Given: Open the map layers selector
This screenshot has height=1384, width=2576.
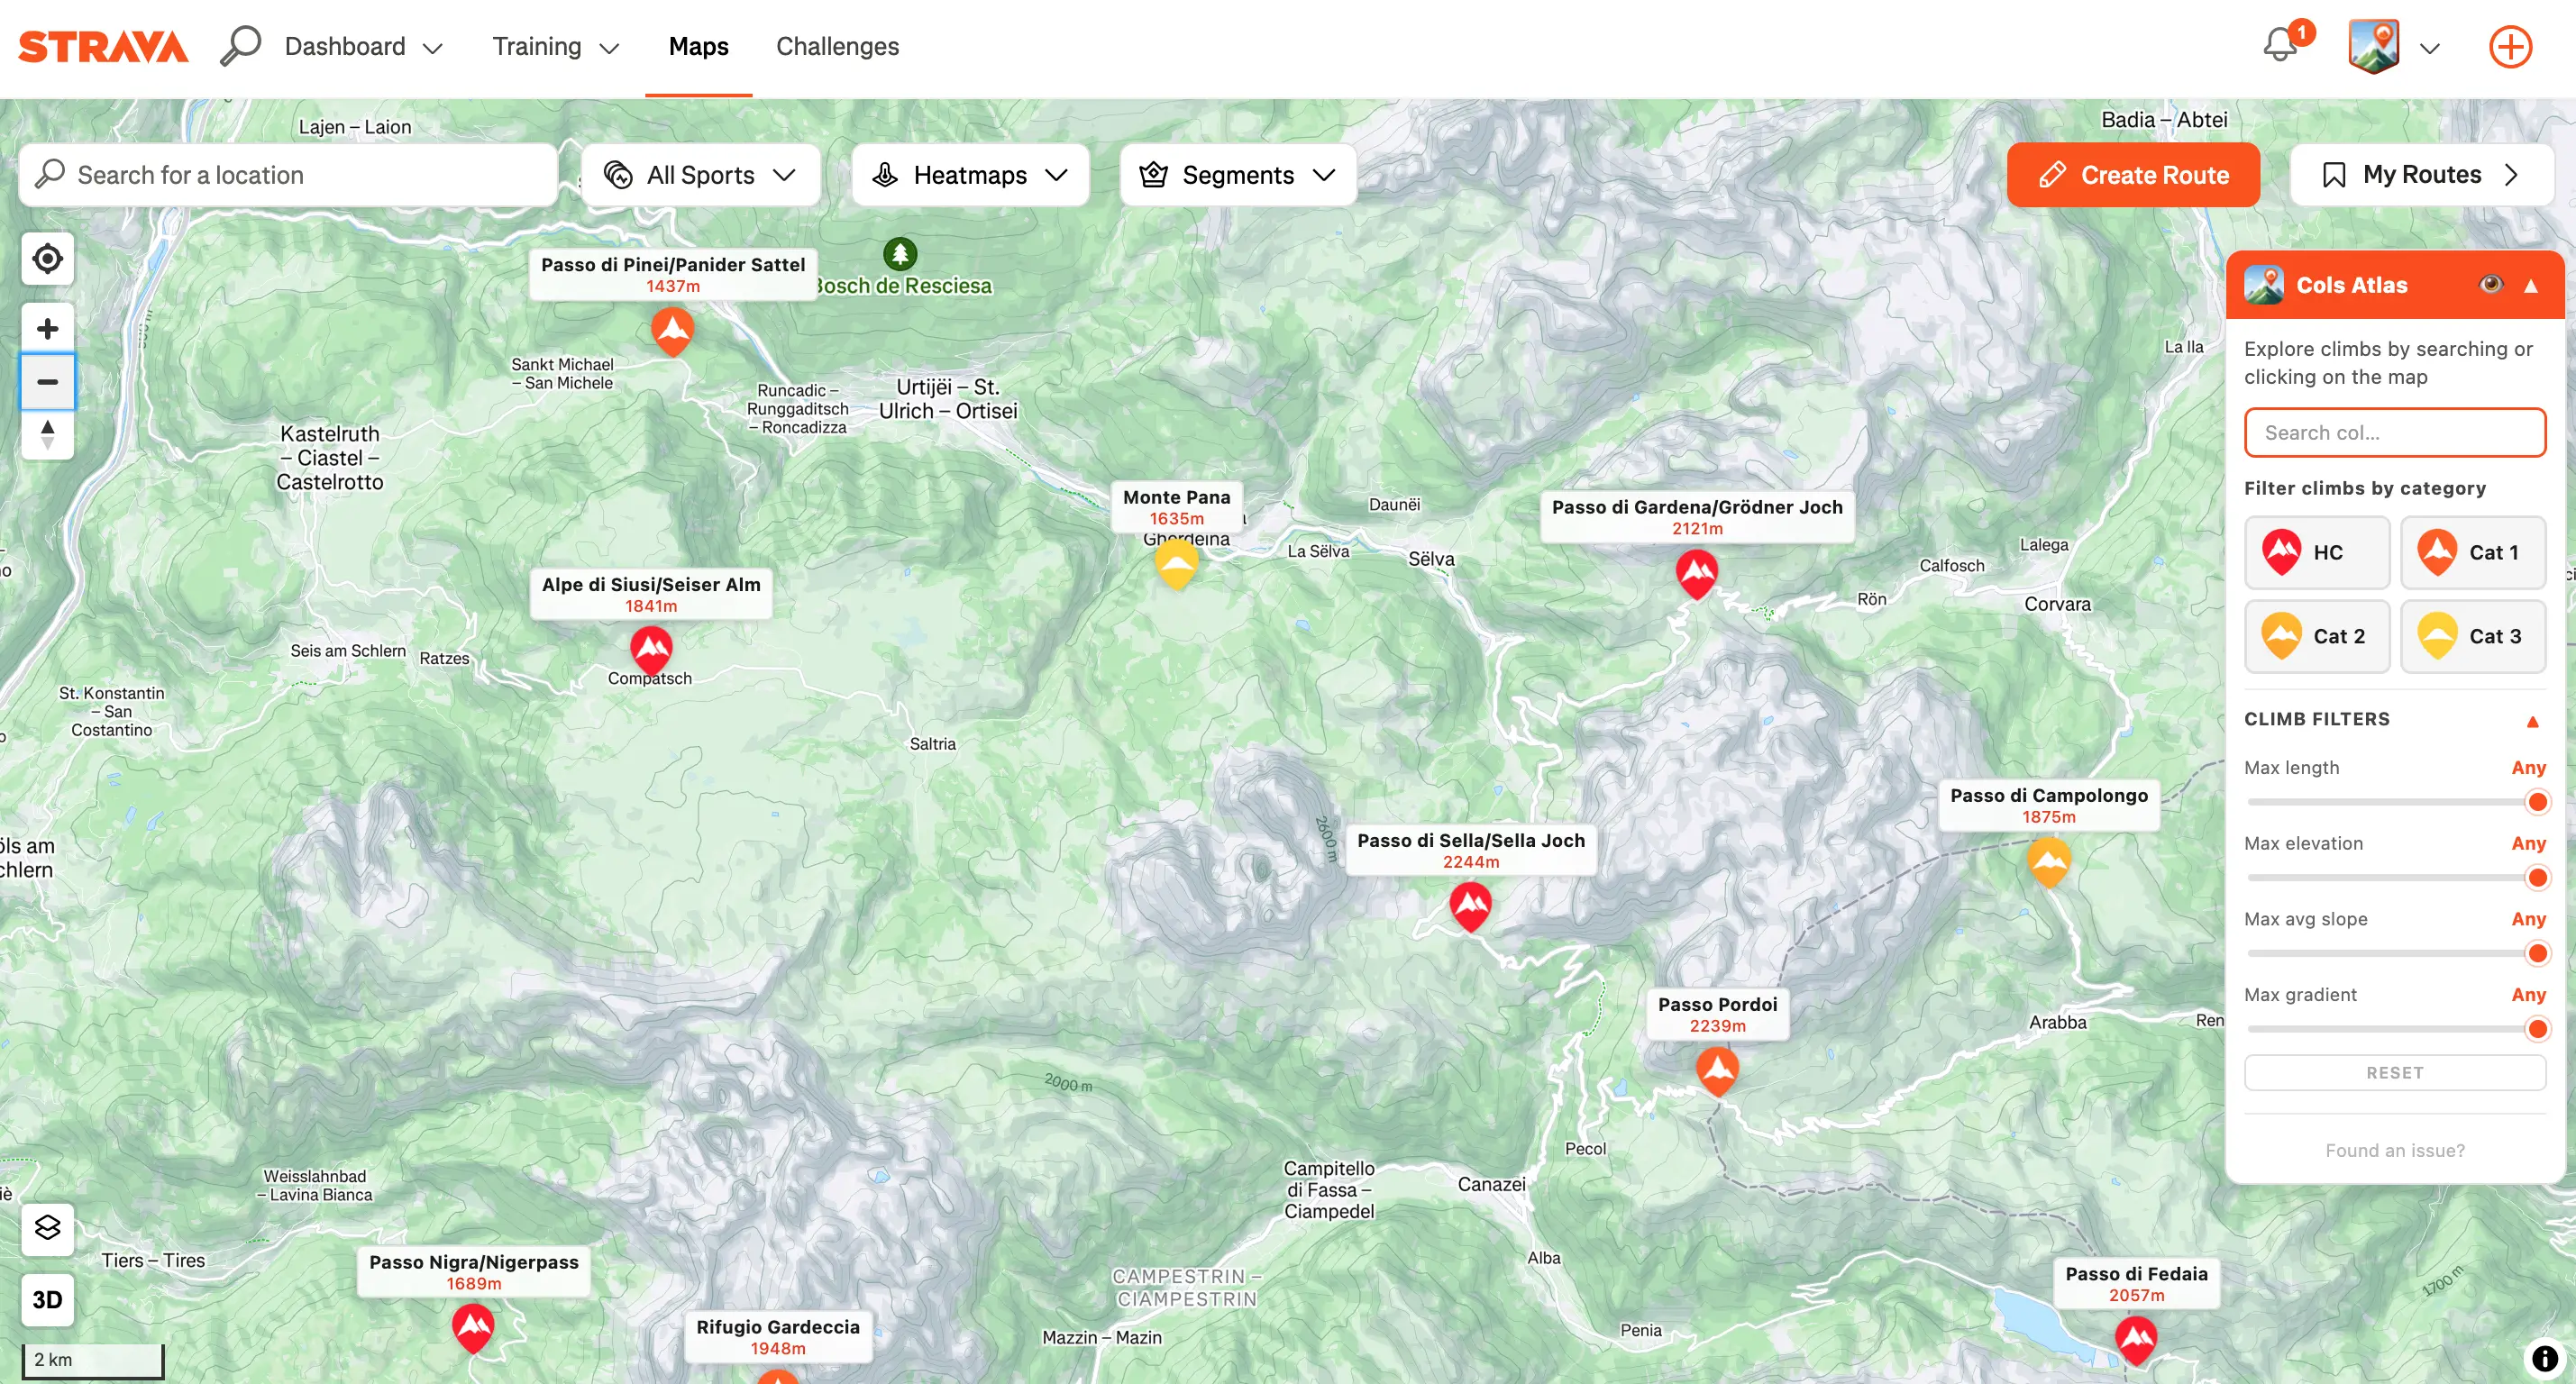Looking at the screenshot, I should click(47, 1228).
